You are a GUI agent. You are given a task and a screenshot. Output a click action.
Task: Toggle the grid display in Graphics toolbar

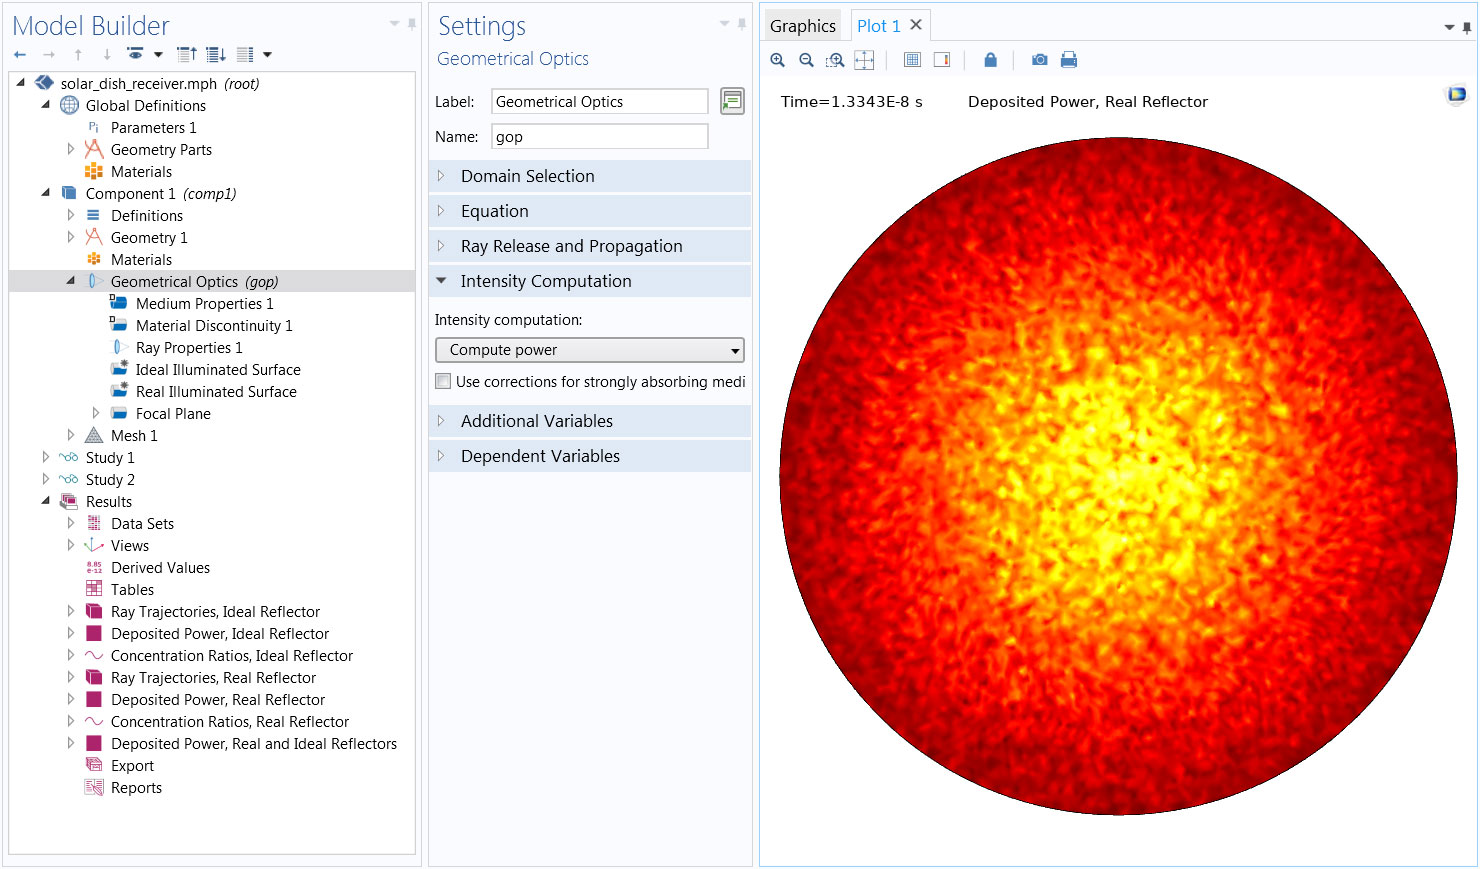[912, 60]
